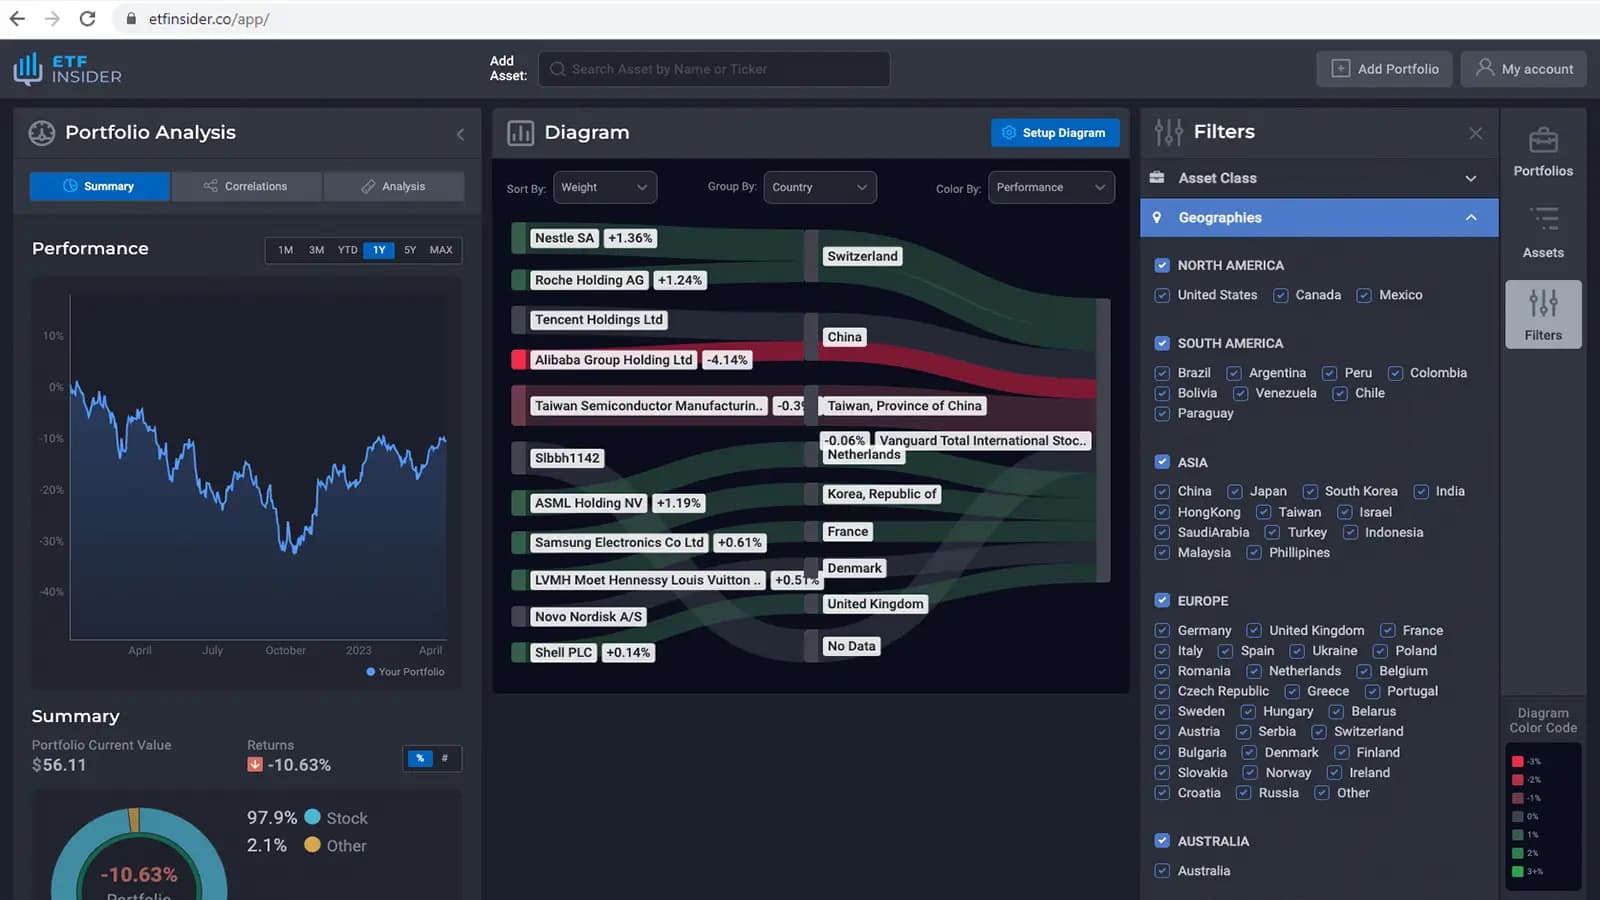Focus the Search Asset input field

coord(714,69)
